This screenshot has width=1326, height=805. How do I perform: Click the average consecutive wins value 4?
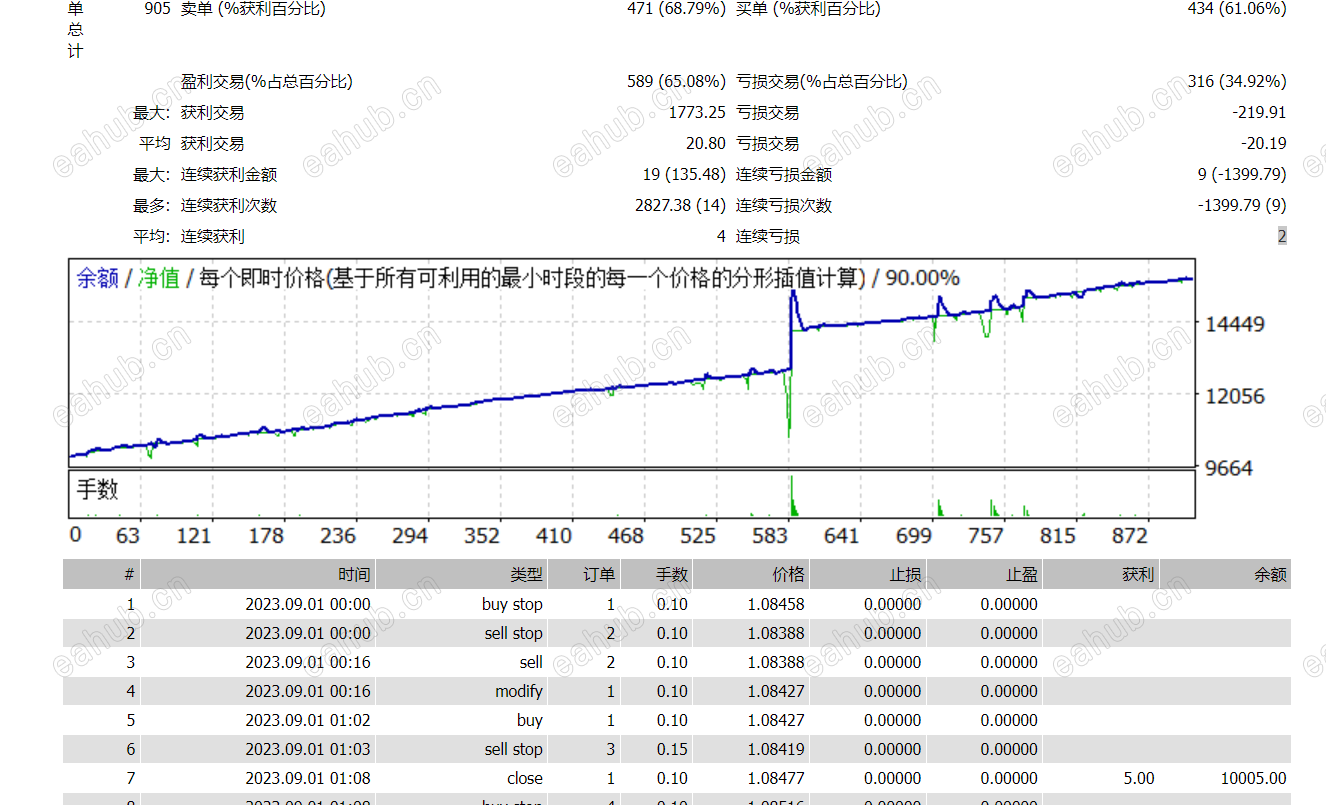click(x=721, y=237)
